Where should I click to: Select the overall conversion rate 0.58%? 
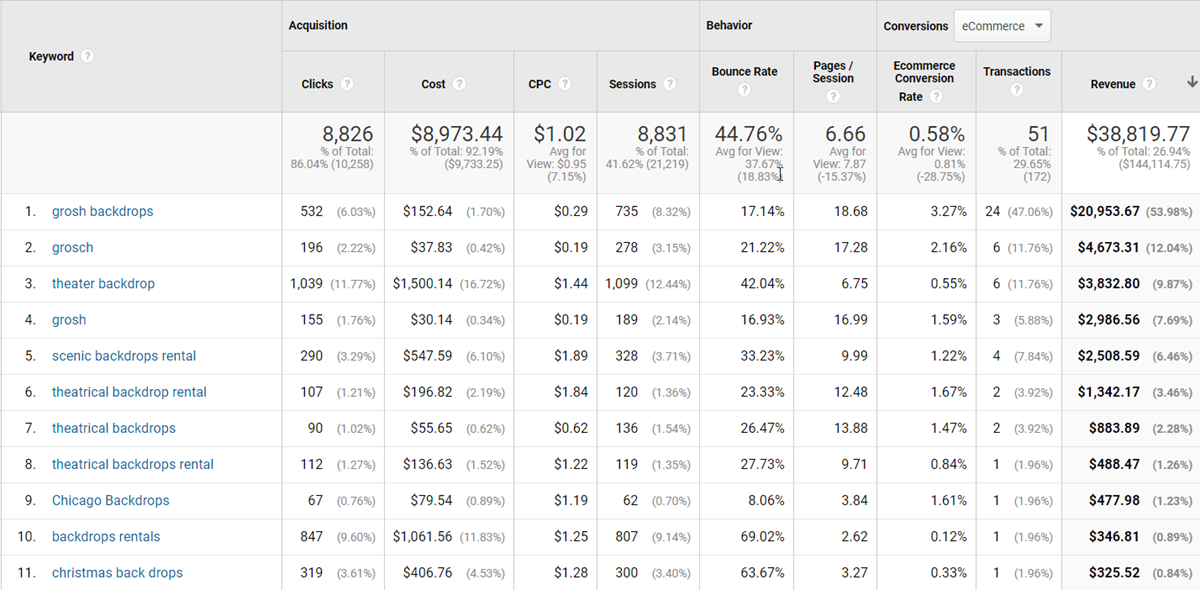[x=936, y=134]
